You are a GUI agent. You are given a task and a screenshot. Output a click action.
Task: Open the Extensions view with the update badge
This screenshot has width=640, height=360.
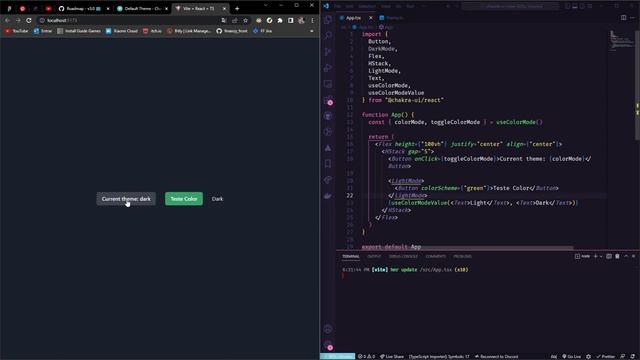click(328, 100)
